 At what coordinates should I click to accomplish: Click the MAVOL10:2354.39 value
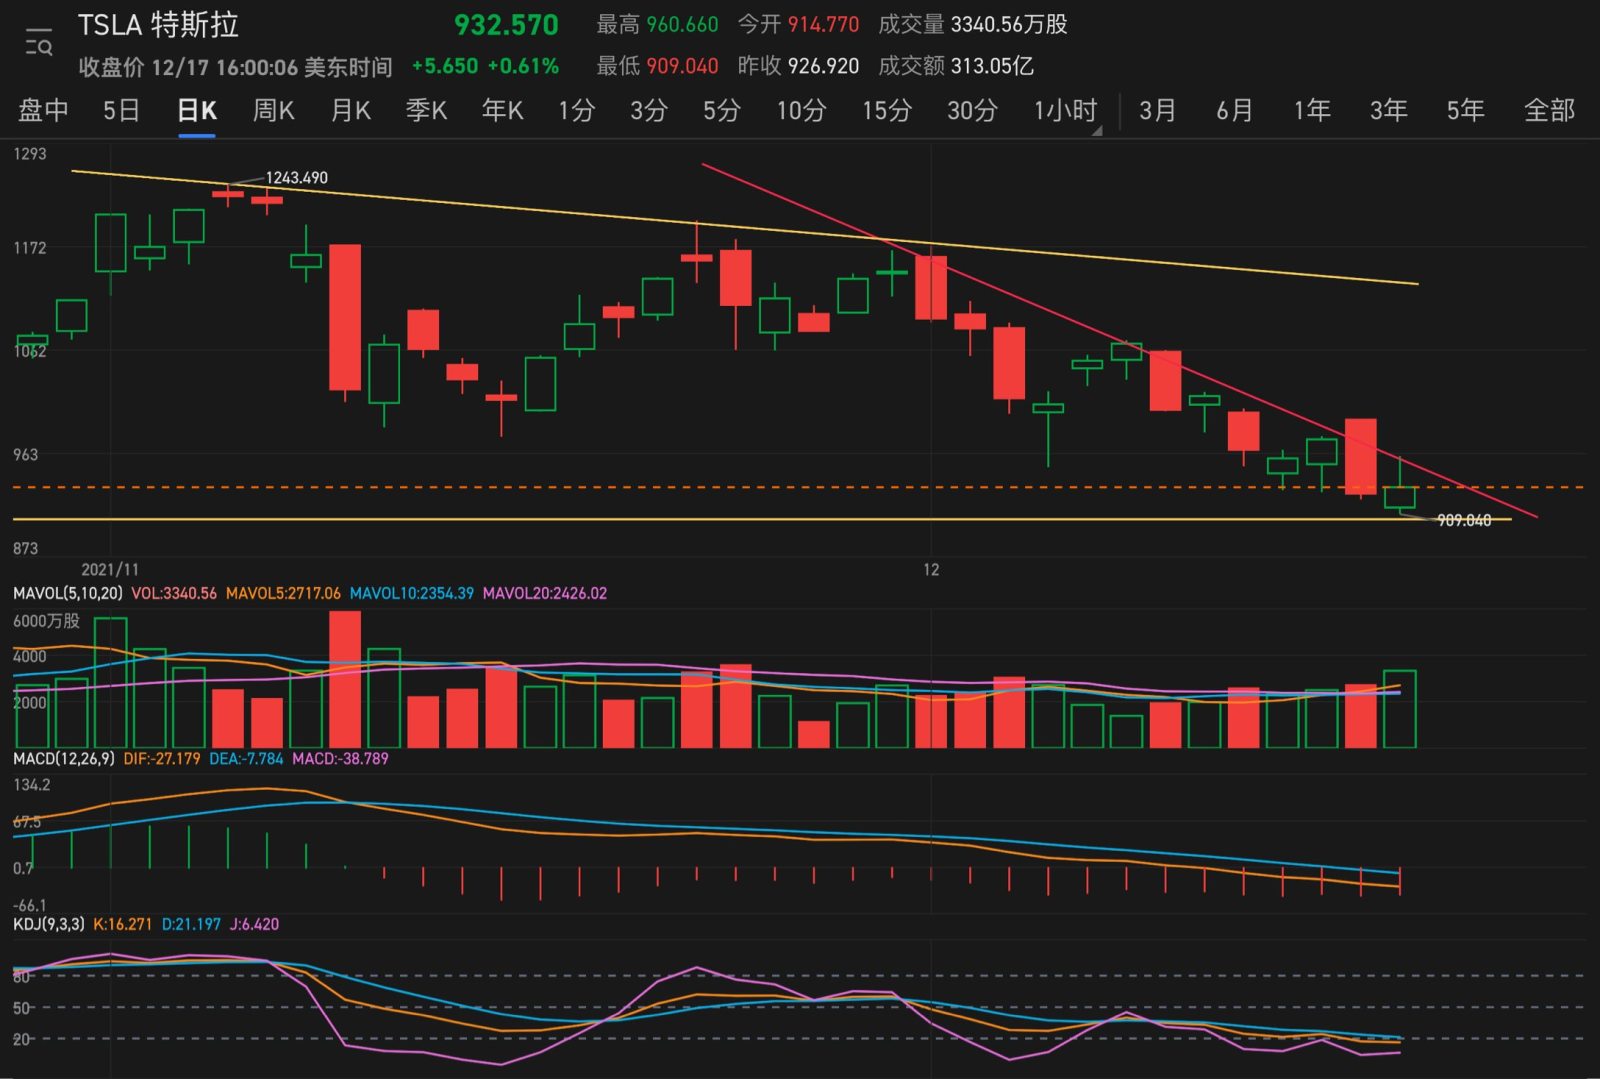pos(412,593)
